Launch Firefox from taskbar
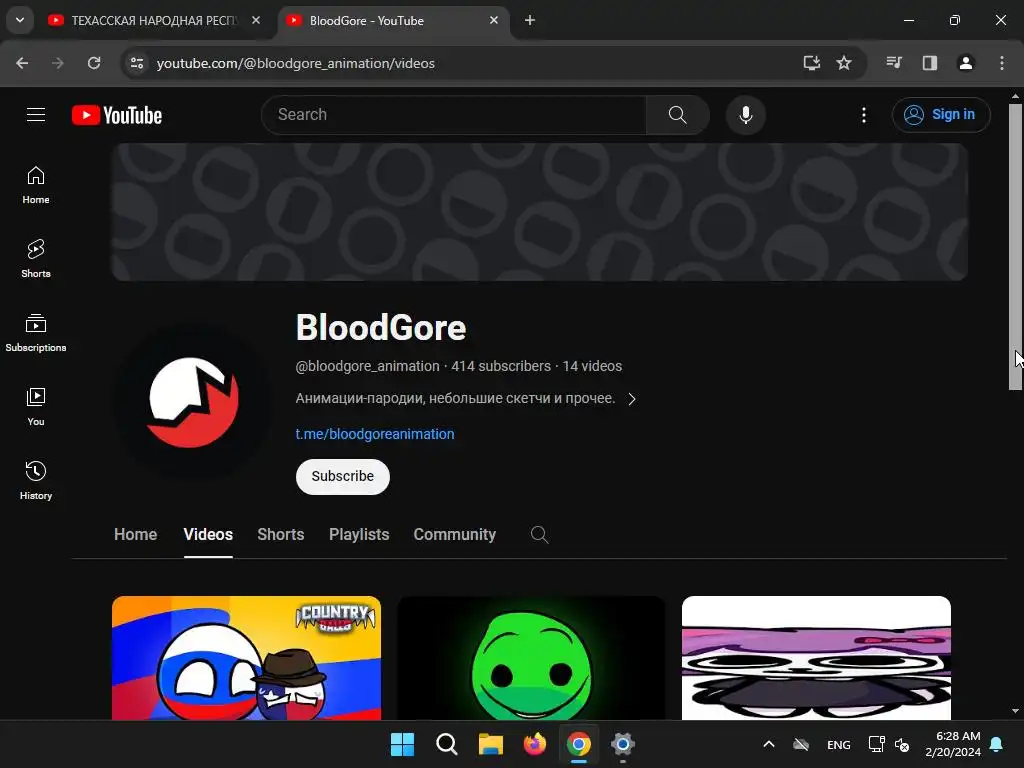The height and width of the screenshot is (768, 1024). (x=535, y=744)
